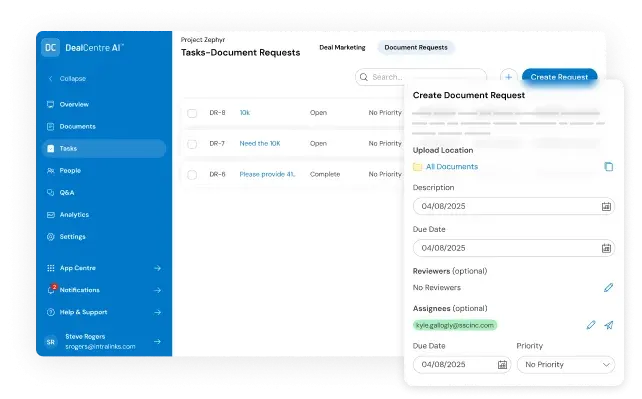Expand Steve Rogers account arrow

point(157,341)
